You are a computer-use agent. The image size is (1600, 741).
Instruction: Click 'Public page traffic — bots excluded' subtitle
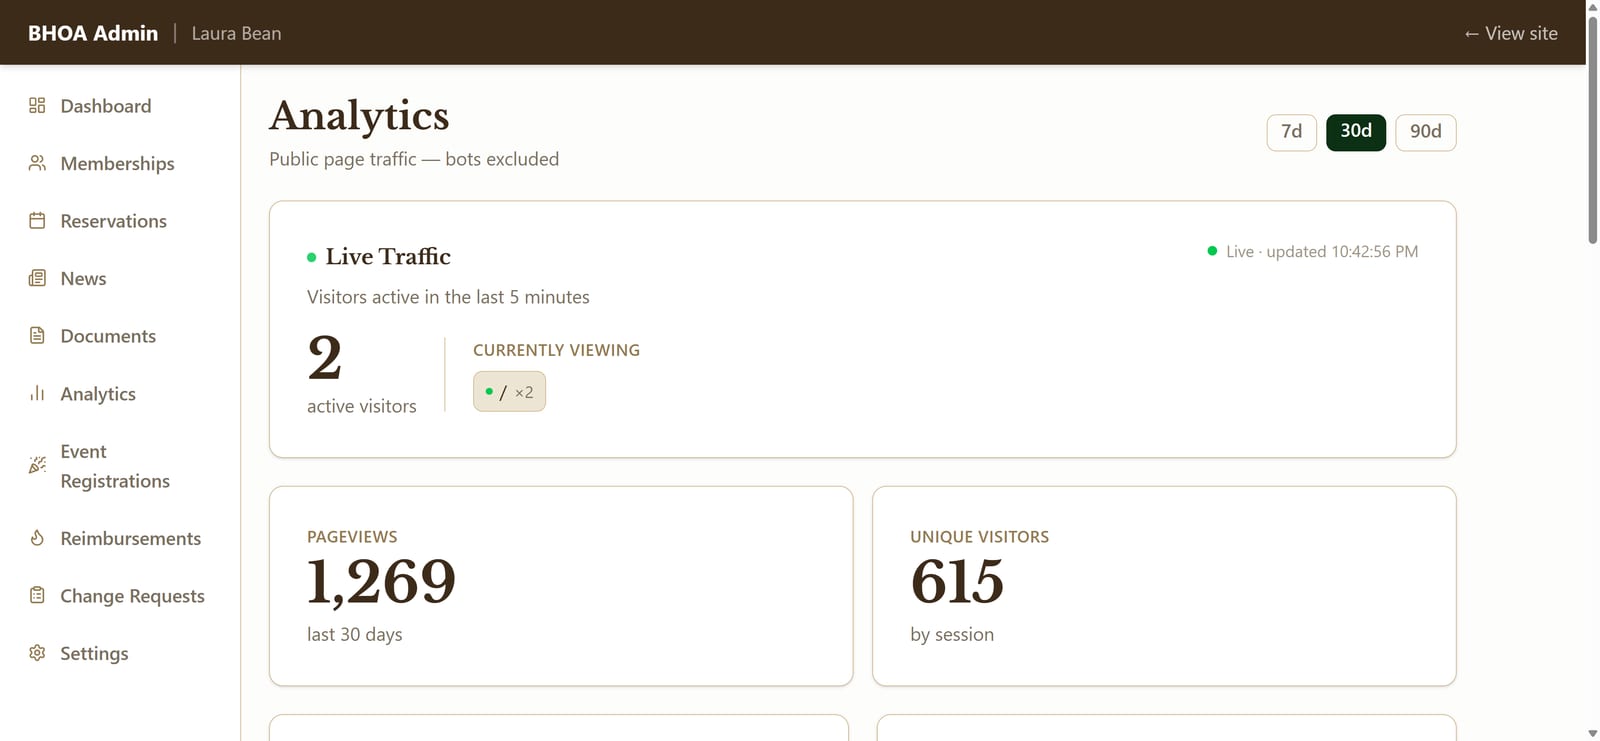414,159
